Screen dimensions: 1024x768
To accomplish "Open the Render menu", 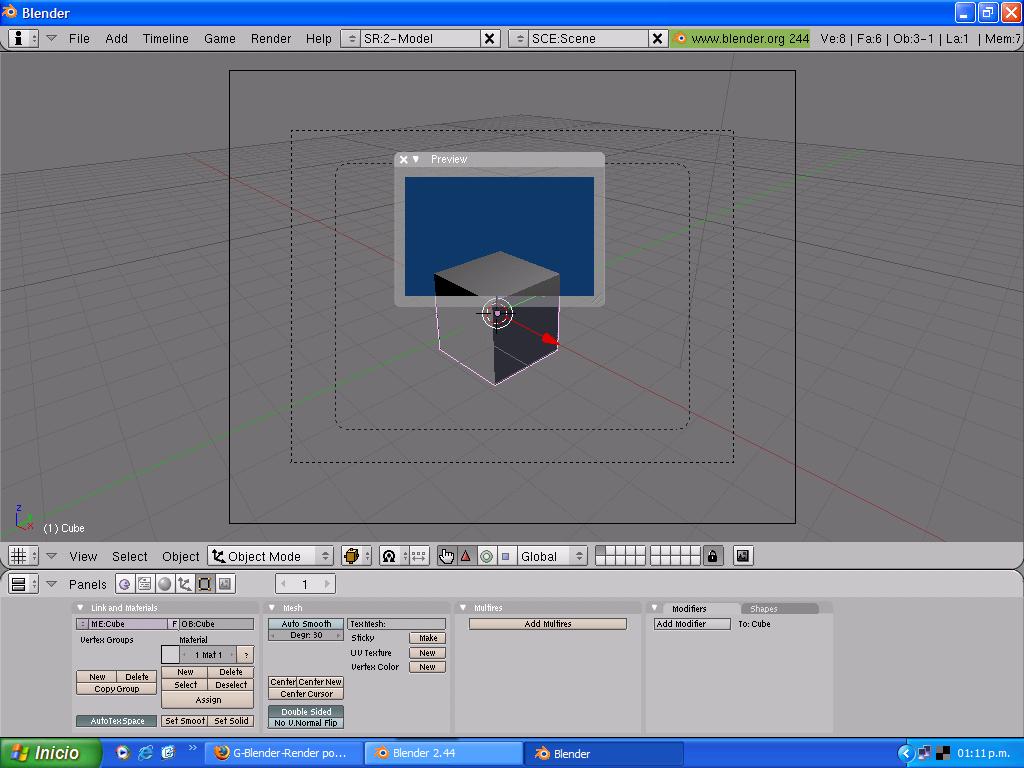I will tap(271, 38).
